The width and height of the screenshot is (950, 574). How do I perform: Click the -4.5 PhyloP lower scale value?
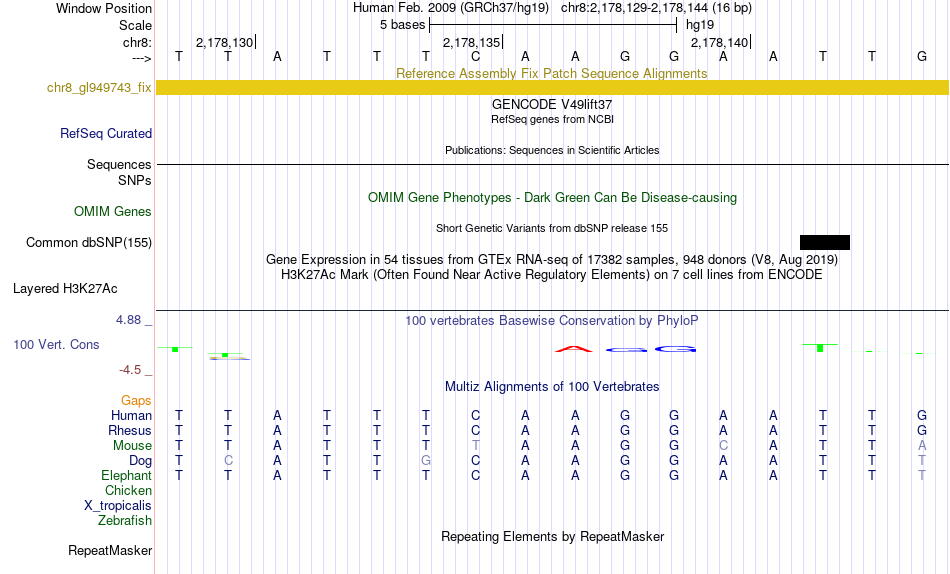[x=130, y=370]
